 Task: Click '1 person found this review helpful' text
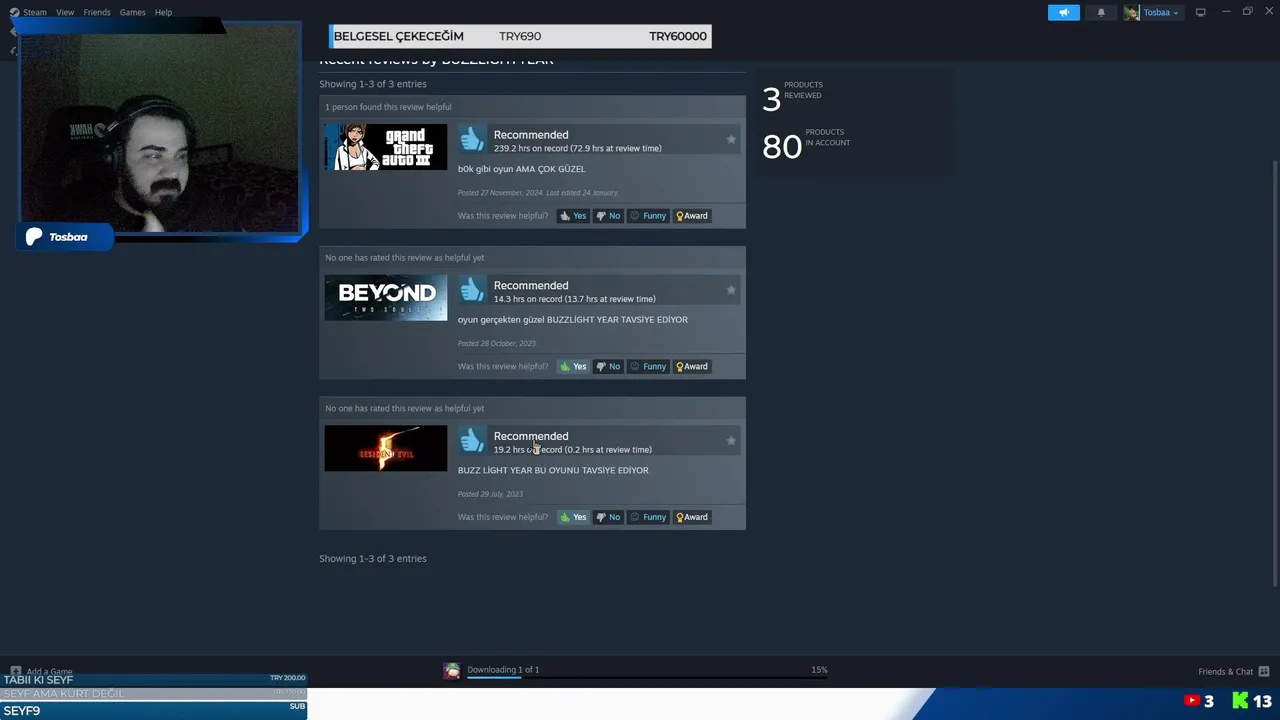(x=388, y=107)
